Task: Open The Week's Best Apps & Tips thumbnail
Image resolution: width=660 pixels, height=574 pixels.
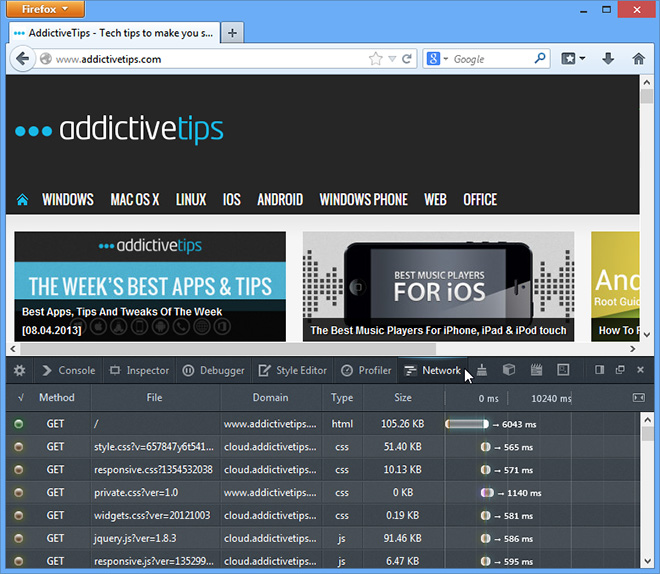Action: (150, 286)
